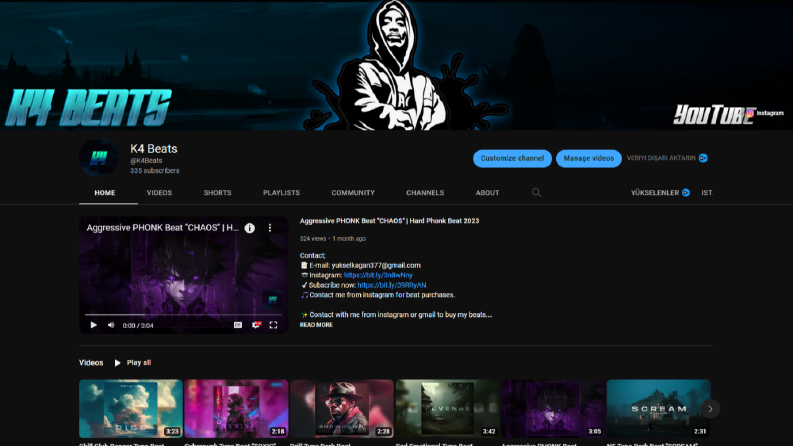Click the YÜKSELENLER extension icon
Image resolution: width=793 pixels, height=446 pixels.
pyautogui.click(x=686, y=193)
